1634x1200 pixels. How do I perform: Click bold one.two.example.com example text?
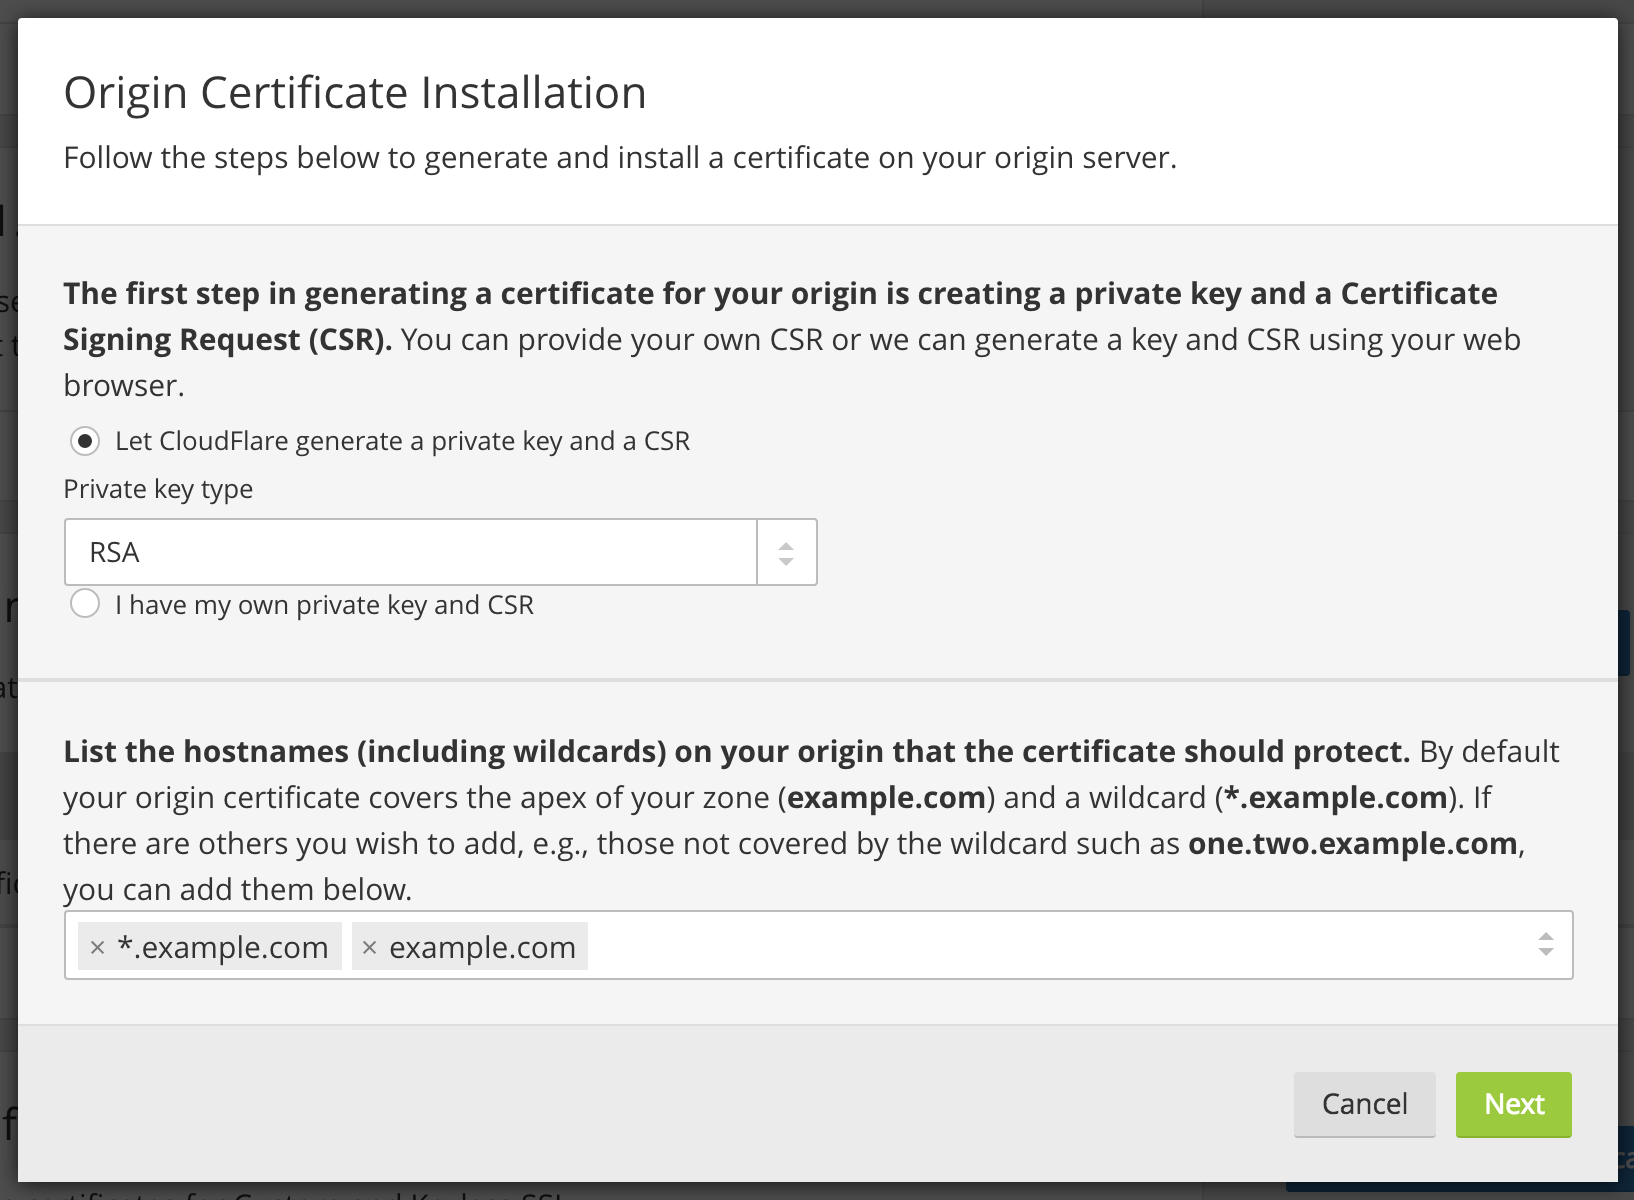click(x=1352, y=844)
